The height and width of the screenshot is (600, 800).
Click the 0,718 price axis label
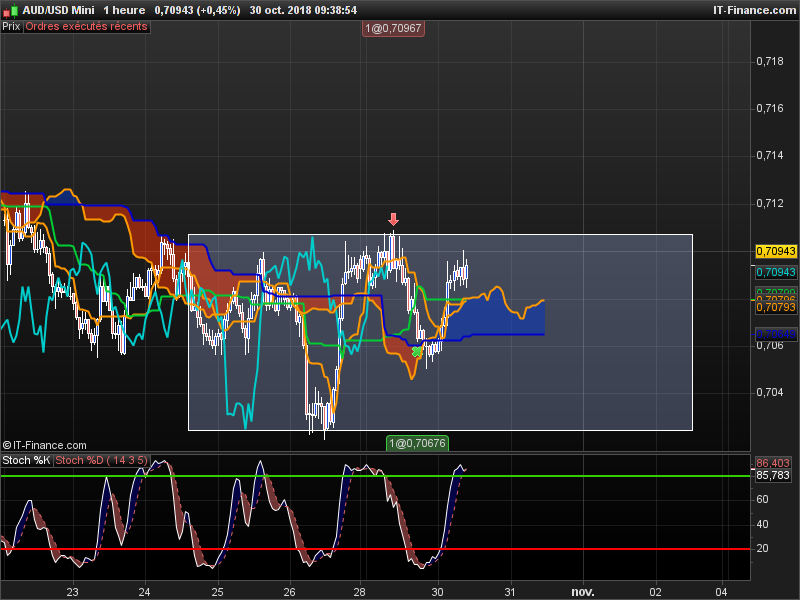click(769, 62)
